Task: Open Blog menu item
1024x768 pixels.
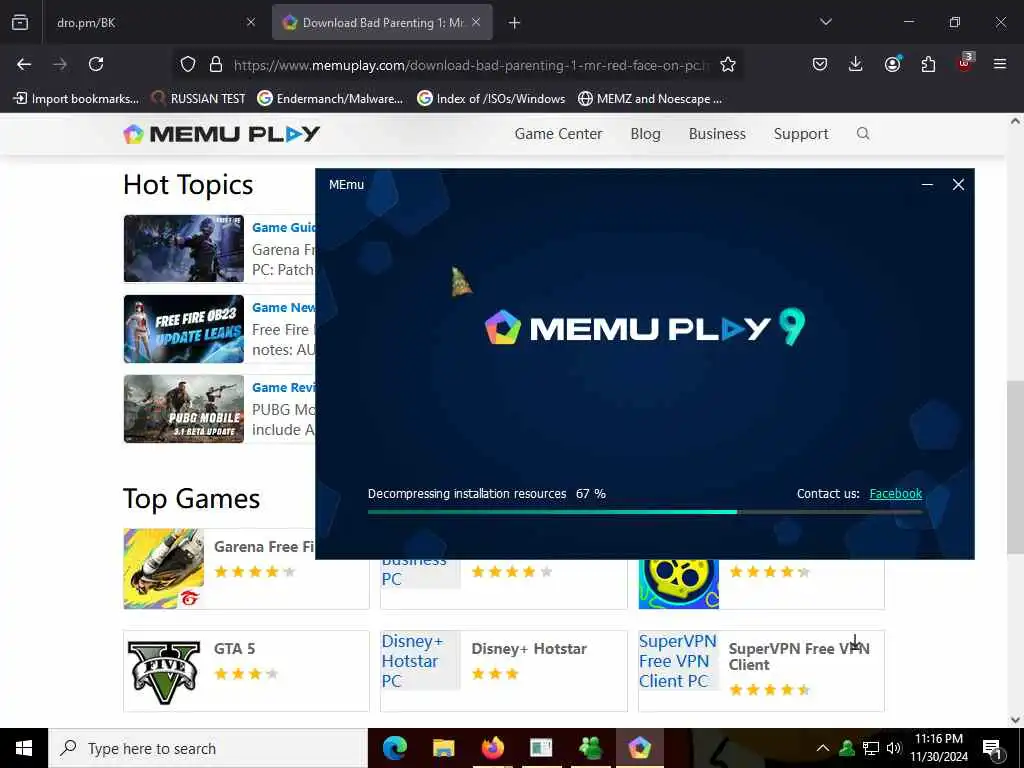Action: click(x=645, y=134)
